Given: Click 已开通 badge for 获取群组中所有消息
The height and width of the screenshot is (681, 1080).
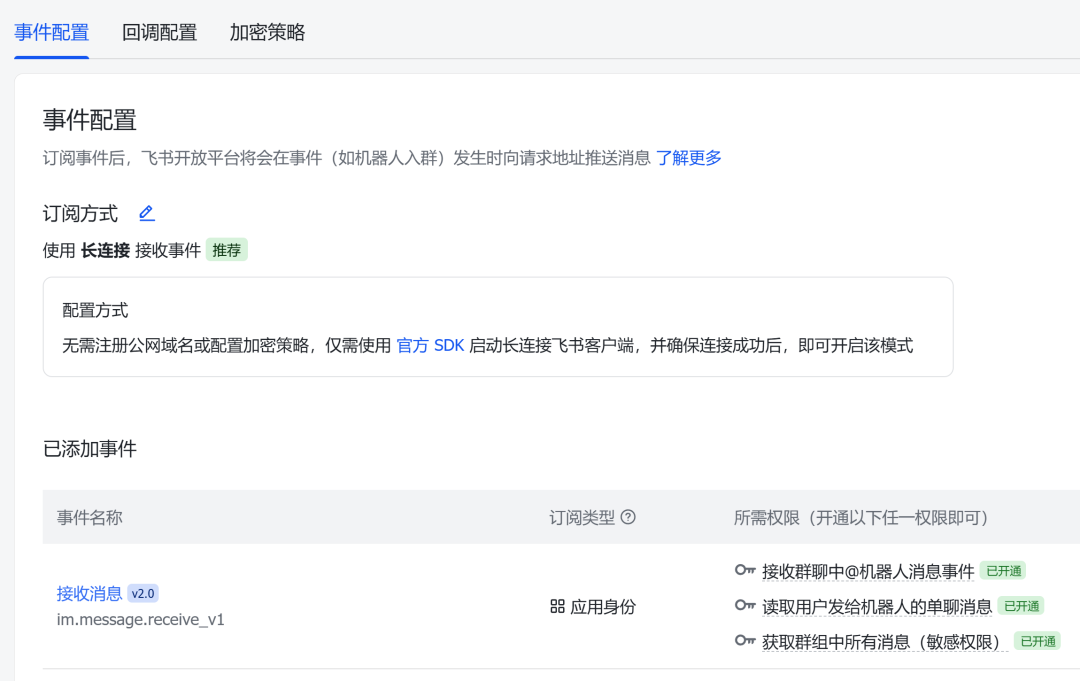Looking at the screenshot, I should pyautogui.click(x=1036, y=641).
